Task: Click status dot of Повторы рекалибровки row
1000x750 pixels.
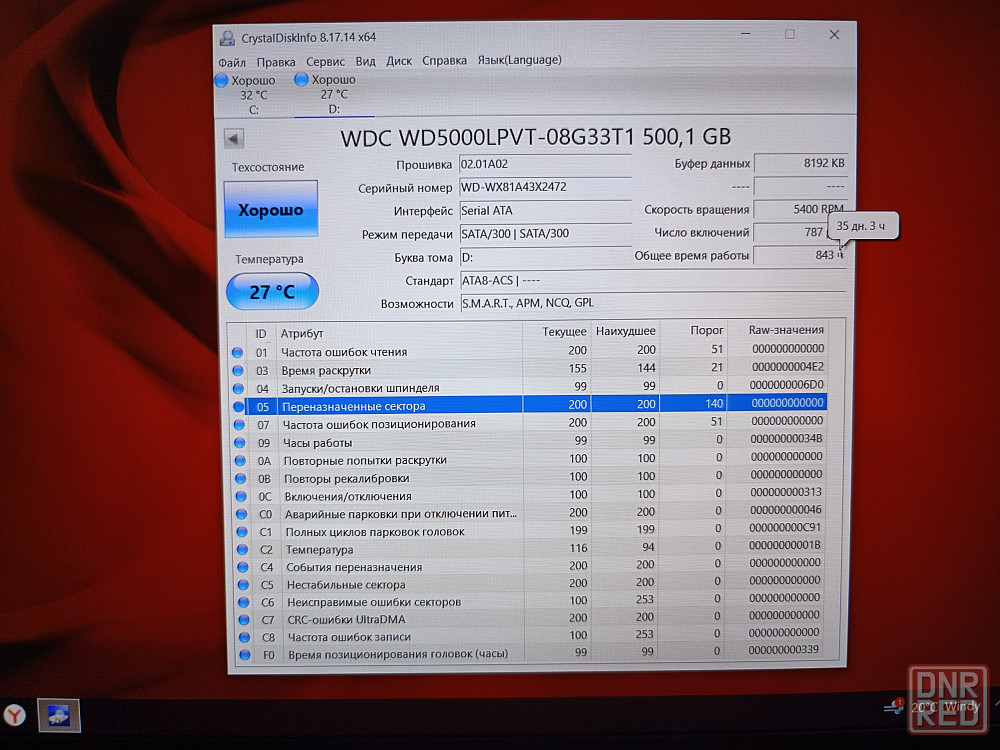Action: click(240, 478)
